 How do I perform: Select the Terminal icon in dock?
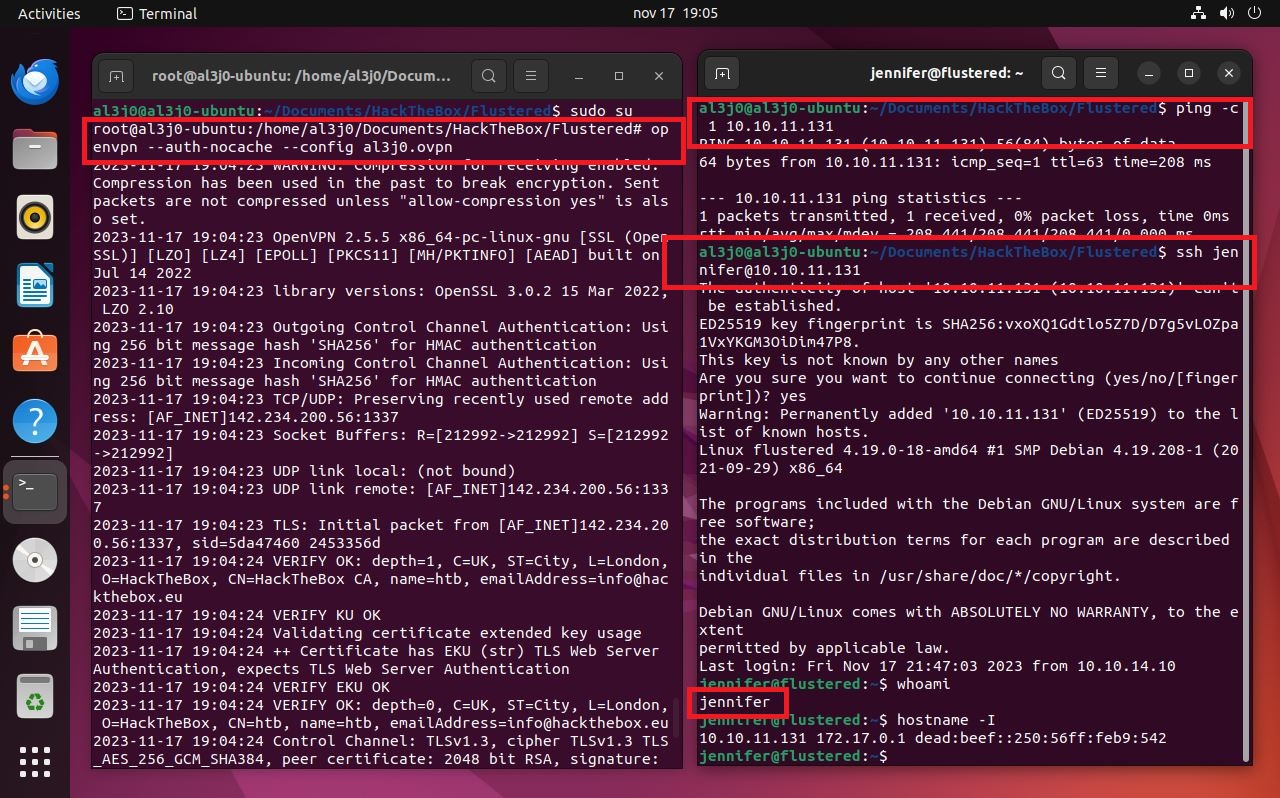tap(35, 491)
